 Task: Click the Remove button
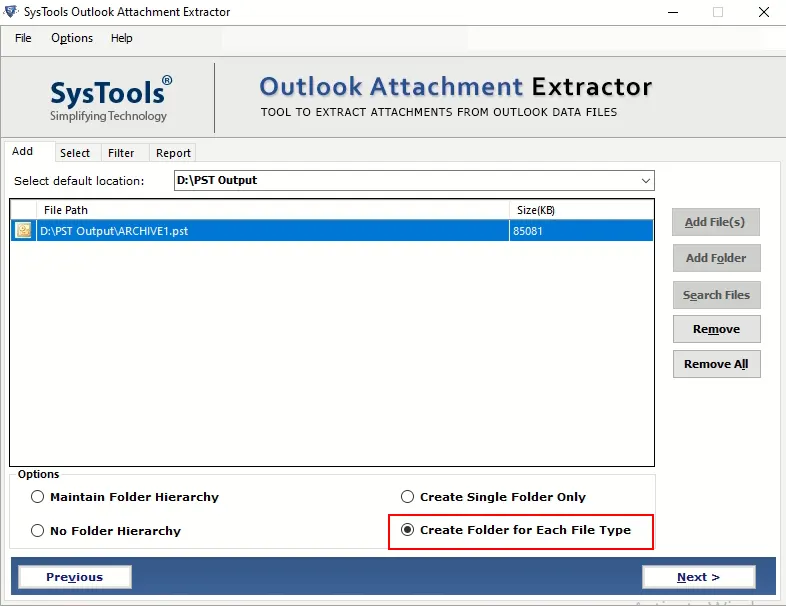(716, 329)
